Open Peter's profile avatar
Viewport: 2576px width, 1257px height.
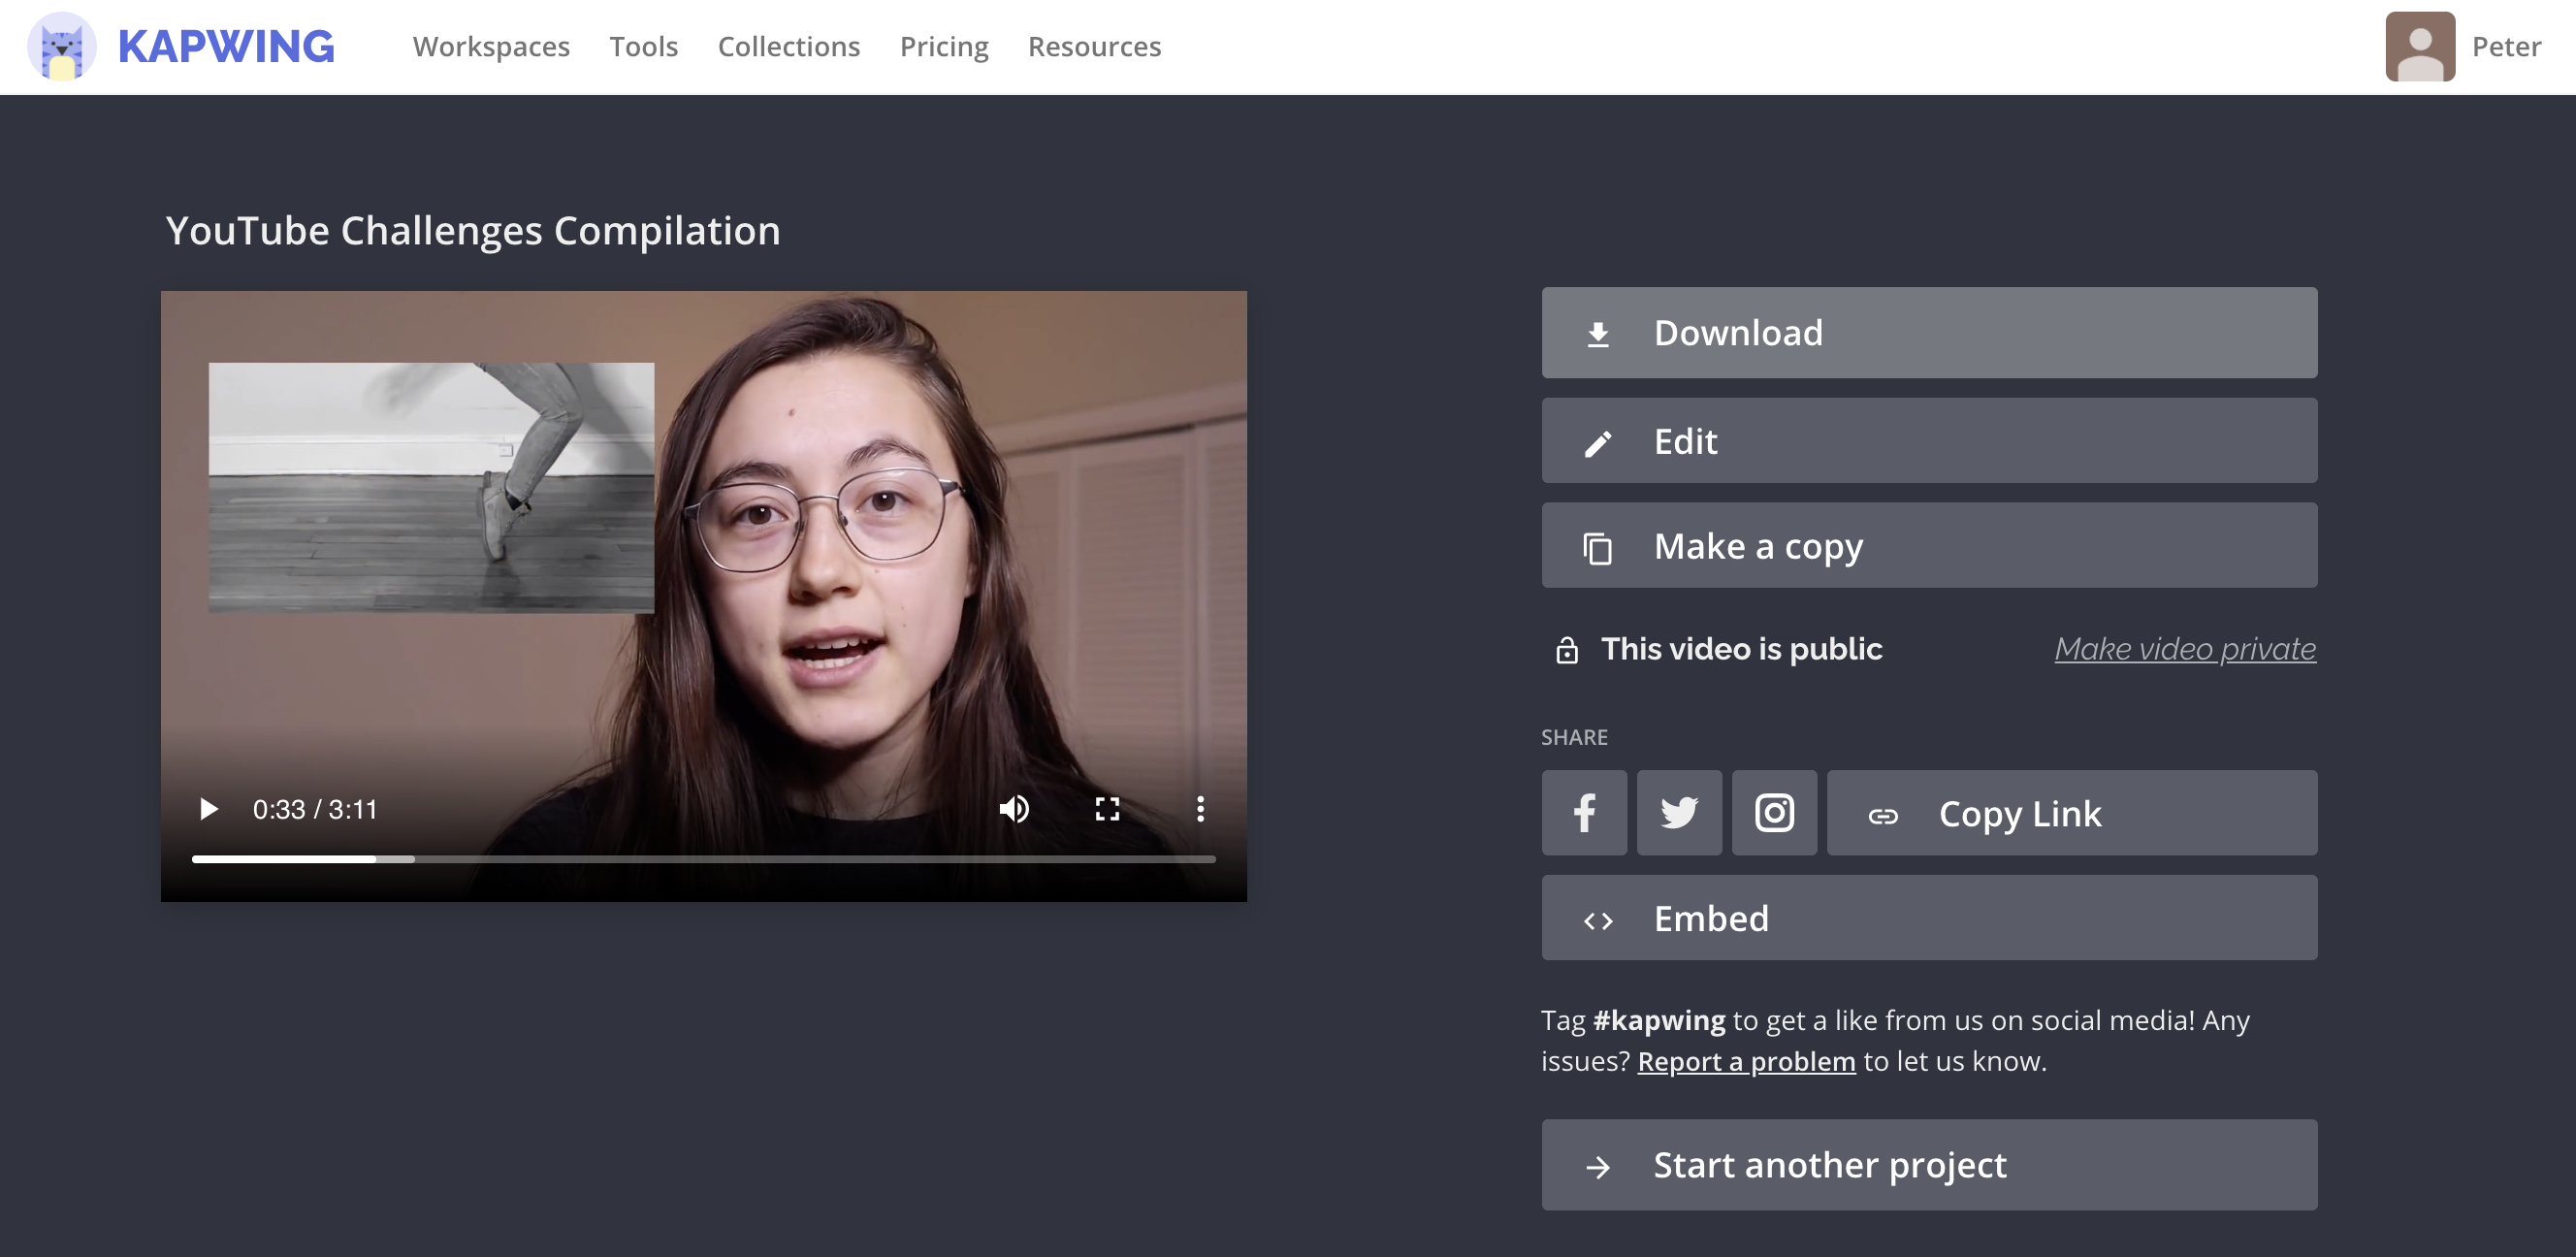2419,47
